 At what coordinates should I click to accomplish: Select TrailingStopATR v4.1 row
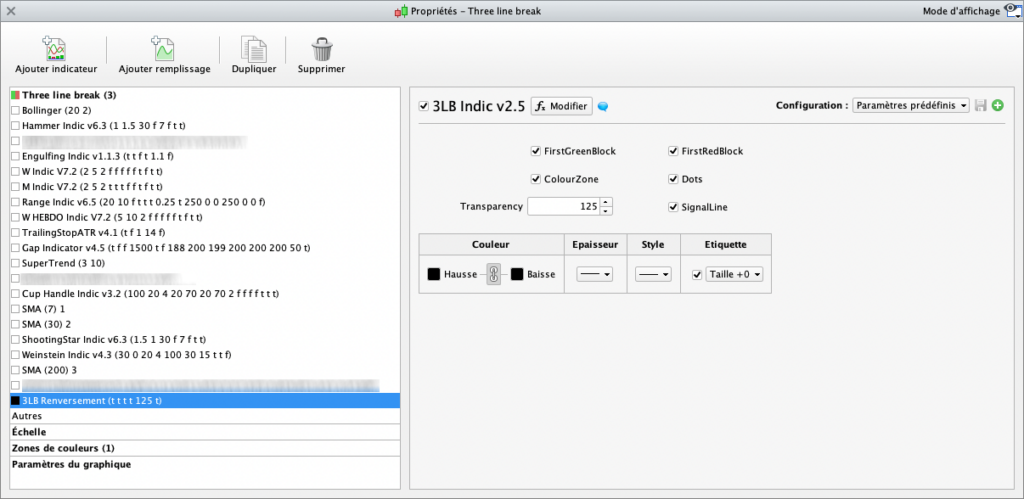(204, 233)
